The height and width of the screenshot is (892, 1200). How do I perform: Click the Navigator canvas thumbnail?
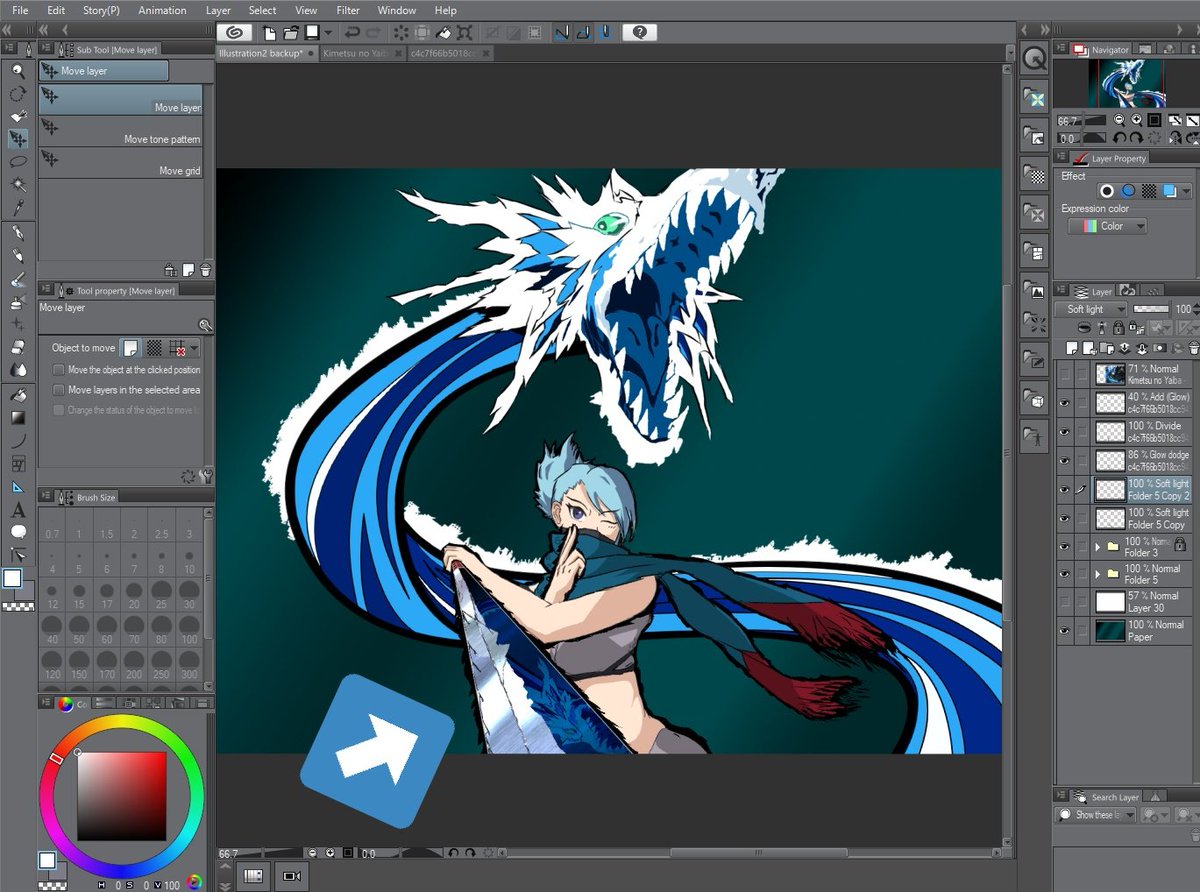[1126, 84]
